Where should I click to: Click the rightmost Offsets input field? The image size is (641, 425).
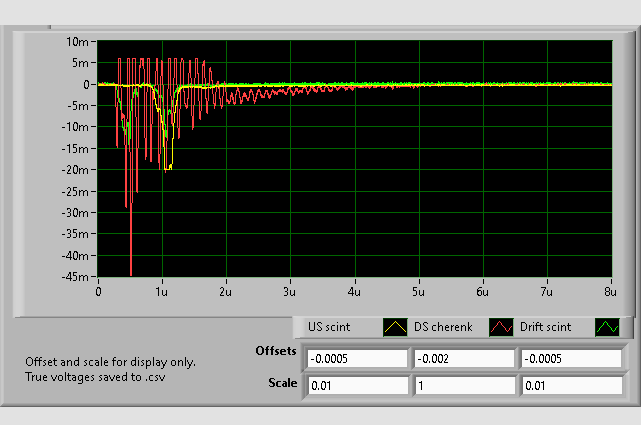(569, 359)
